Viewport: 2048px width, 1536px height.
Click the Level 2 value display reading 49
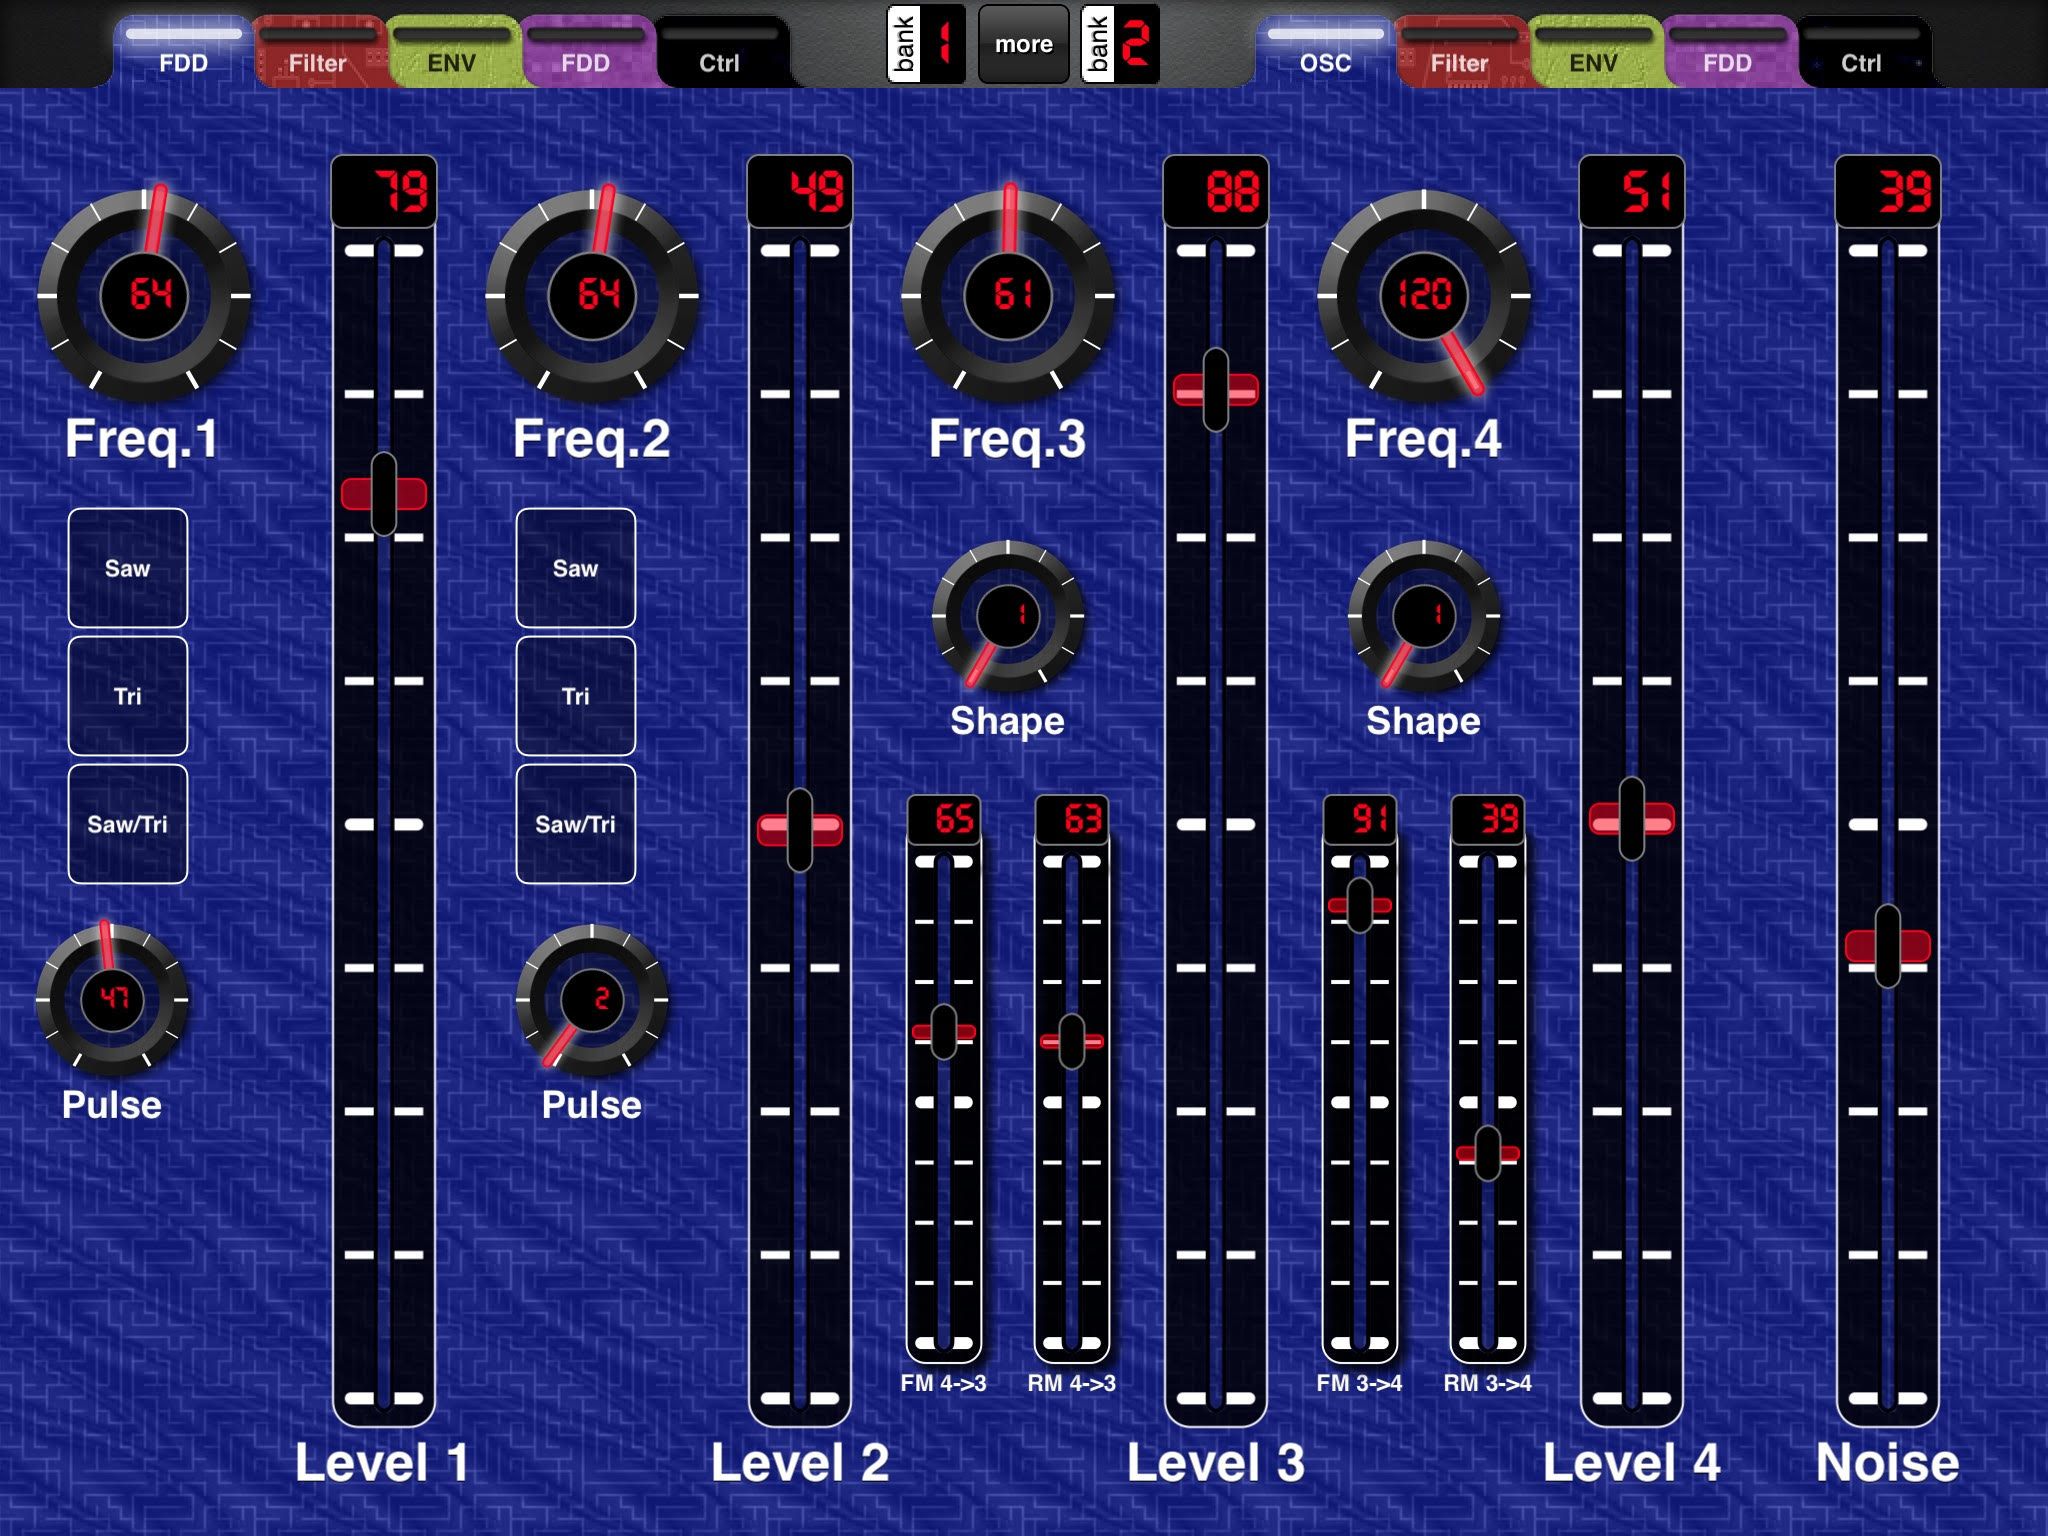click(x=800, y=192)
